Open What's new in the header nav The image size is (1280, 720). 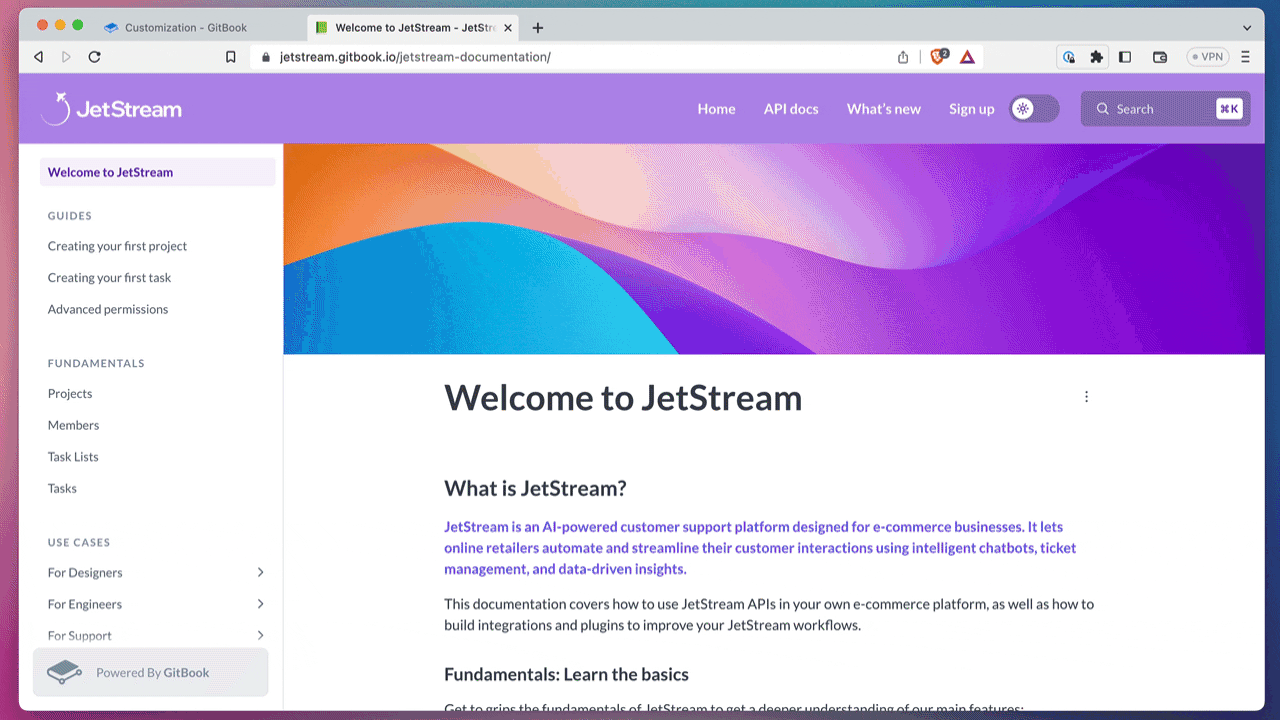click(884, 109)
